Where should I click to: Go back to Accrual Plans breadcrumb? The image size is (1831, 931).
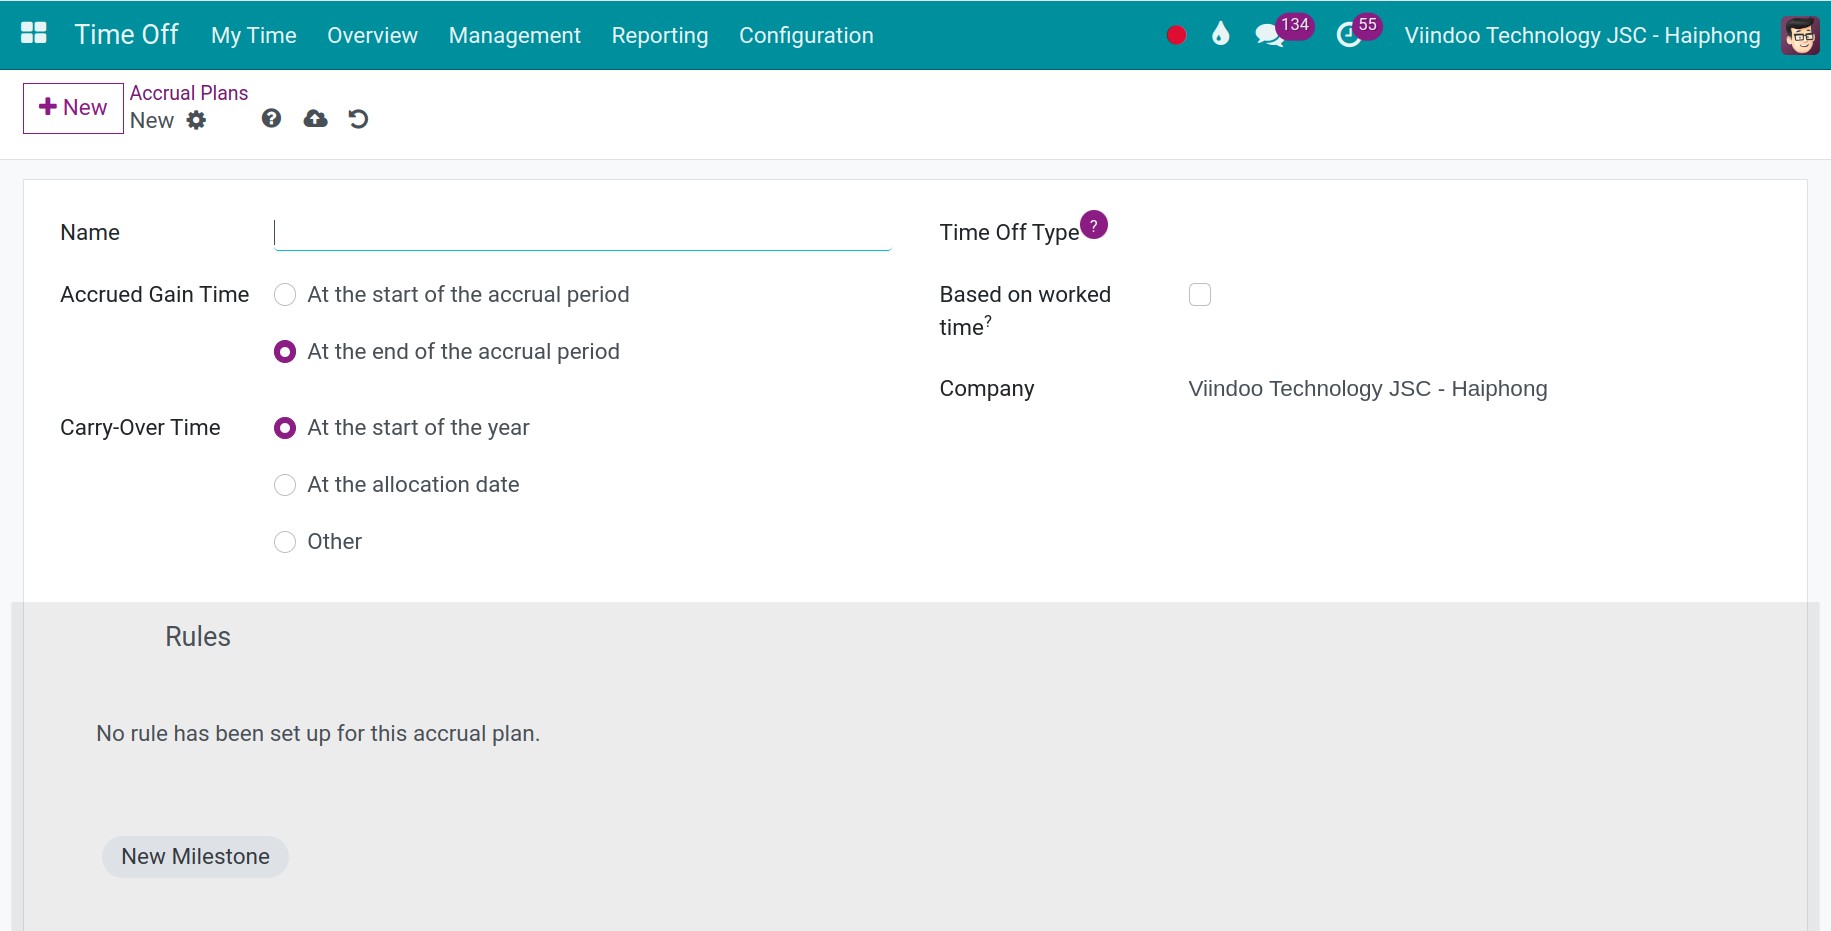point(189,93)
